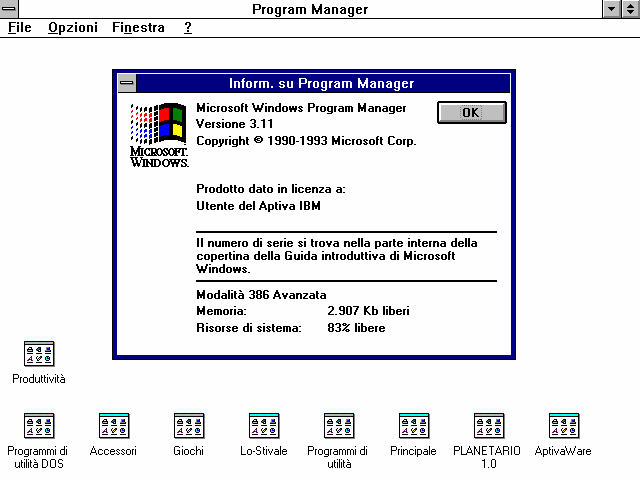This screenshot has height=480, width=640.
Task: Click the Microsoft Windows Program Manager heading
Action: tap(301, 108)
